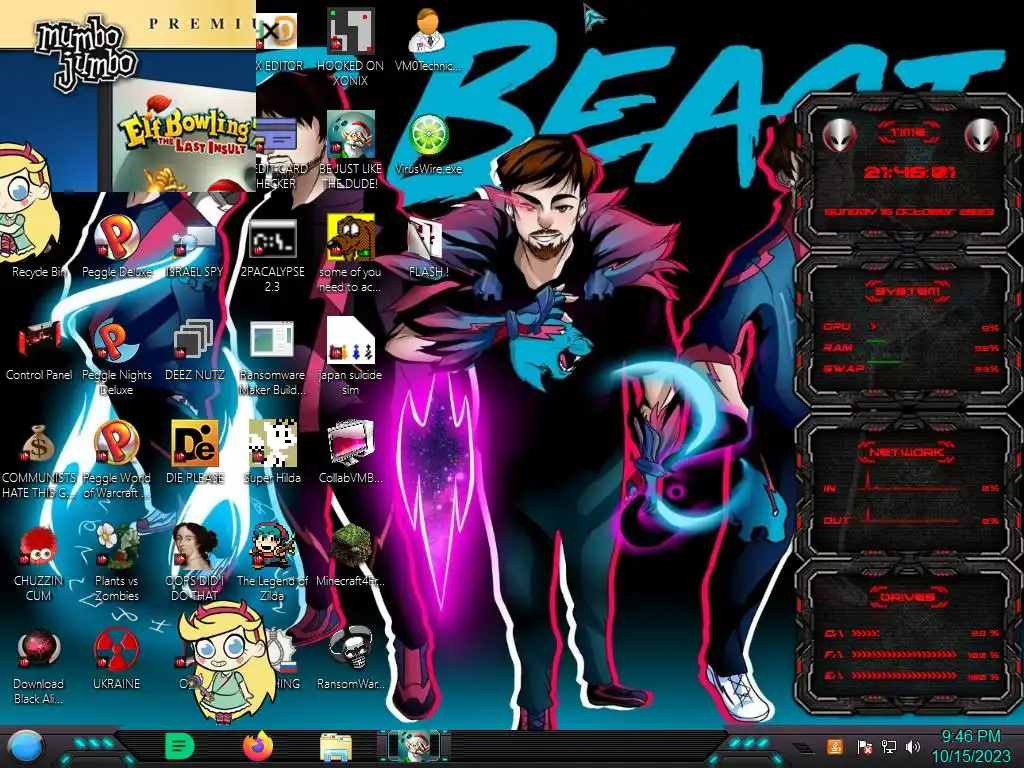Click the RAM row in the system widget
The image size is (1024, 768).
(911, 347)
